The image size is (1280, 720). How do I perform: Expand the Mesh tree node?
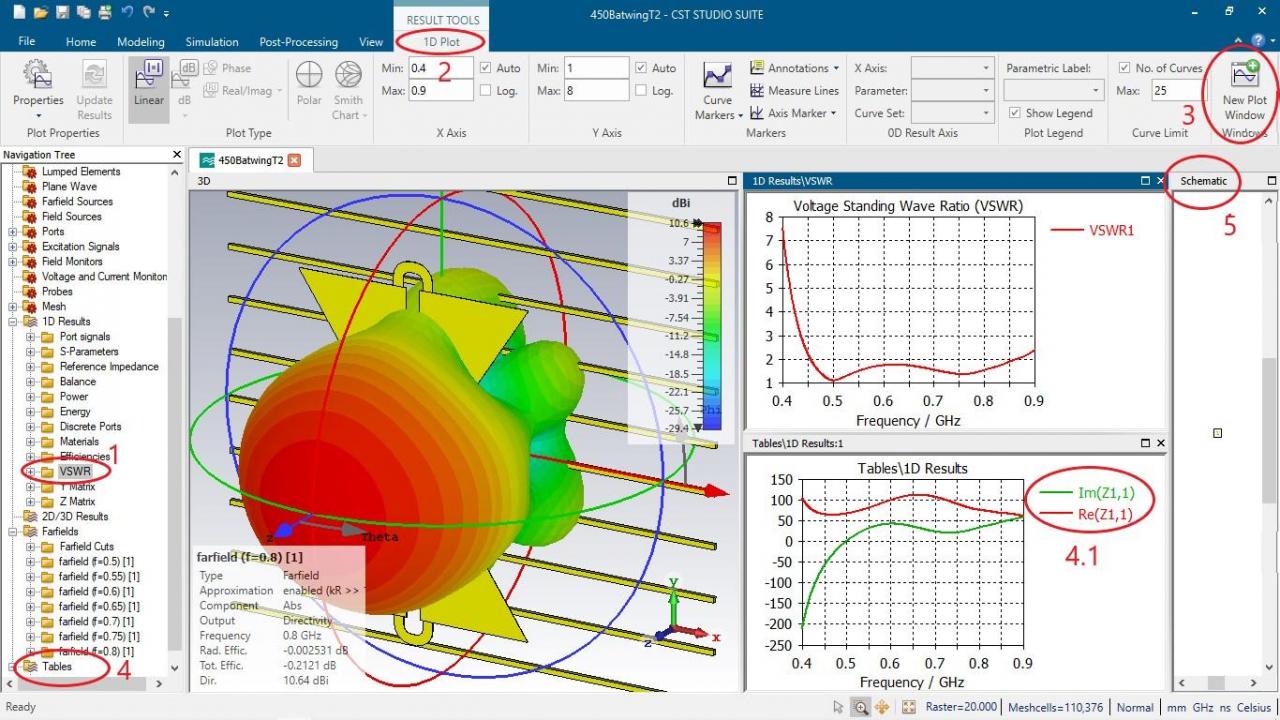coord(13,307)
